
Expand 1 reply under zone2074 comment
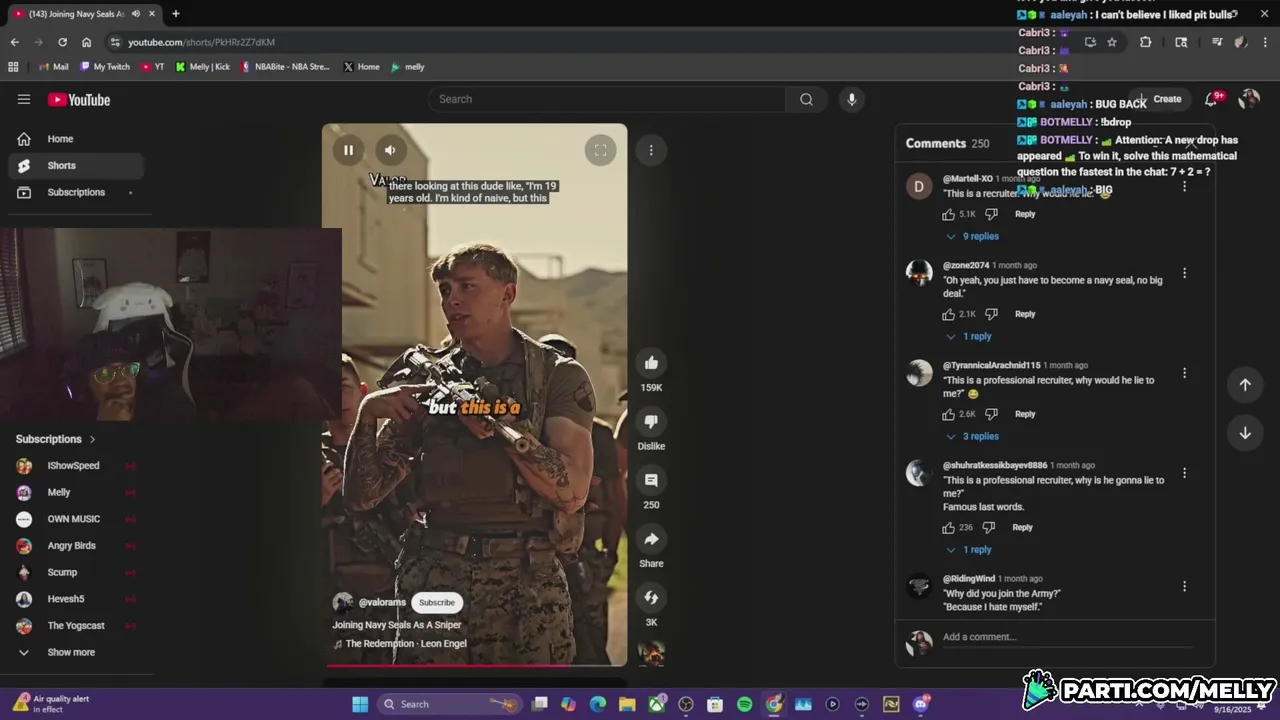coord(969,337)
